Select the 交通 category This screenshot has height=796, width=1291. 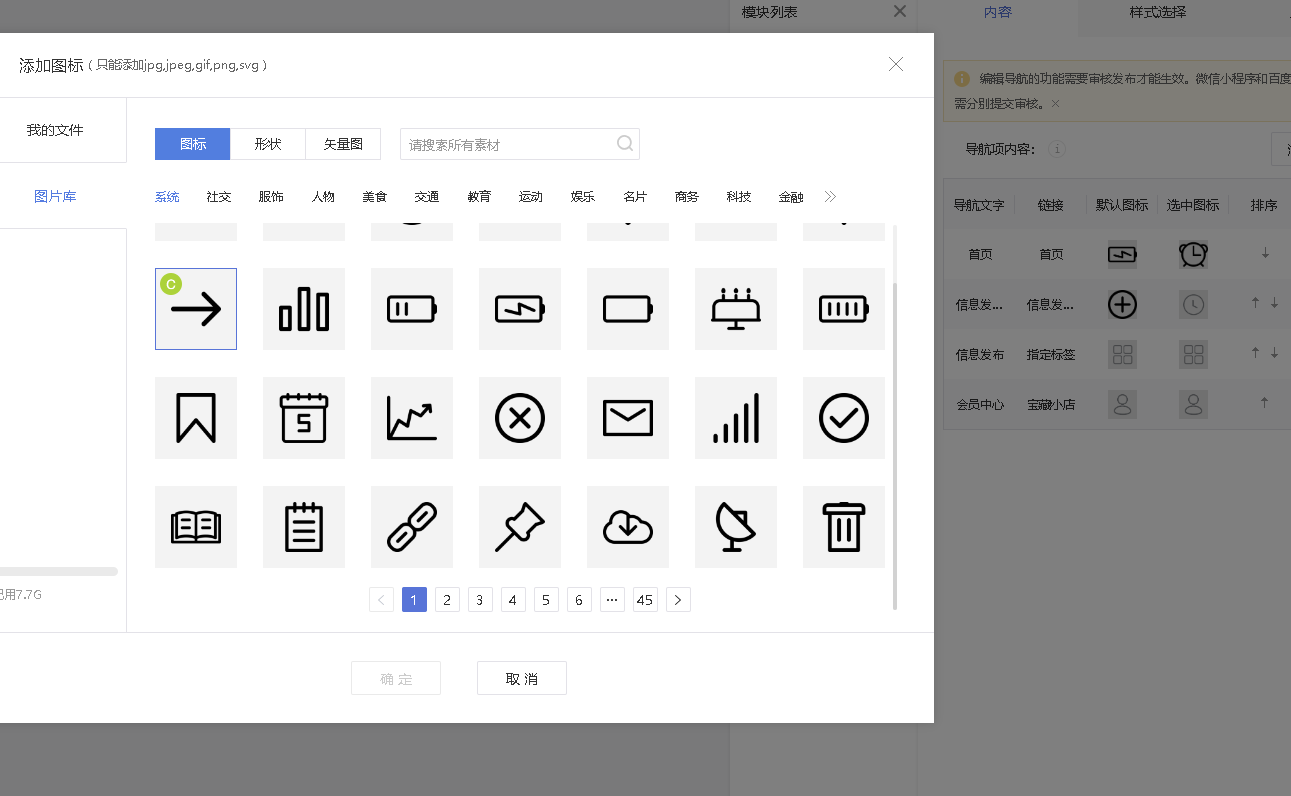click(x=427, y=197)
